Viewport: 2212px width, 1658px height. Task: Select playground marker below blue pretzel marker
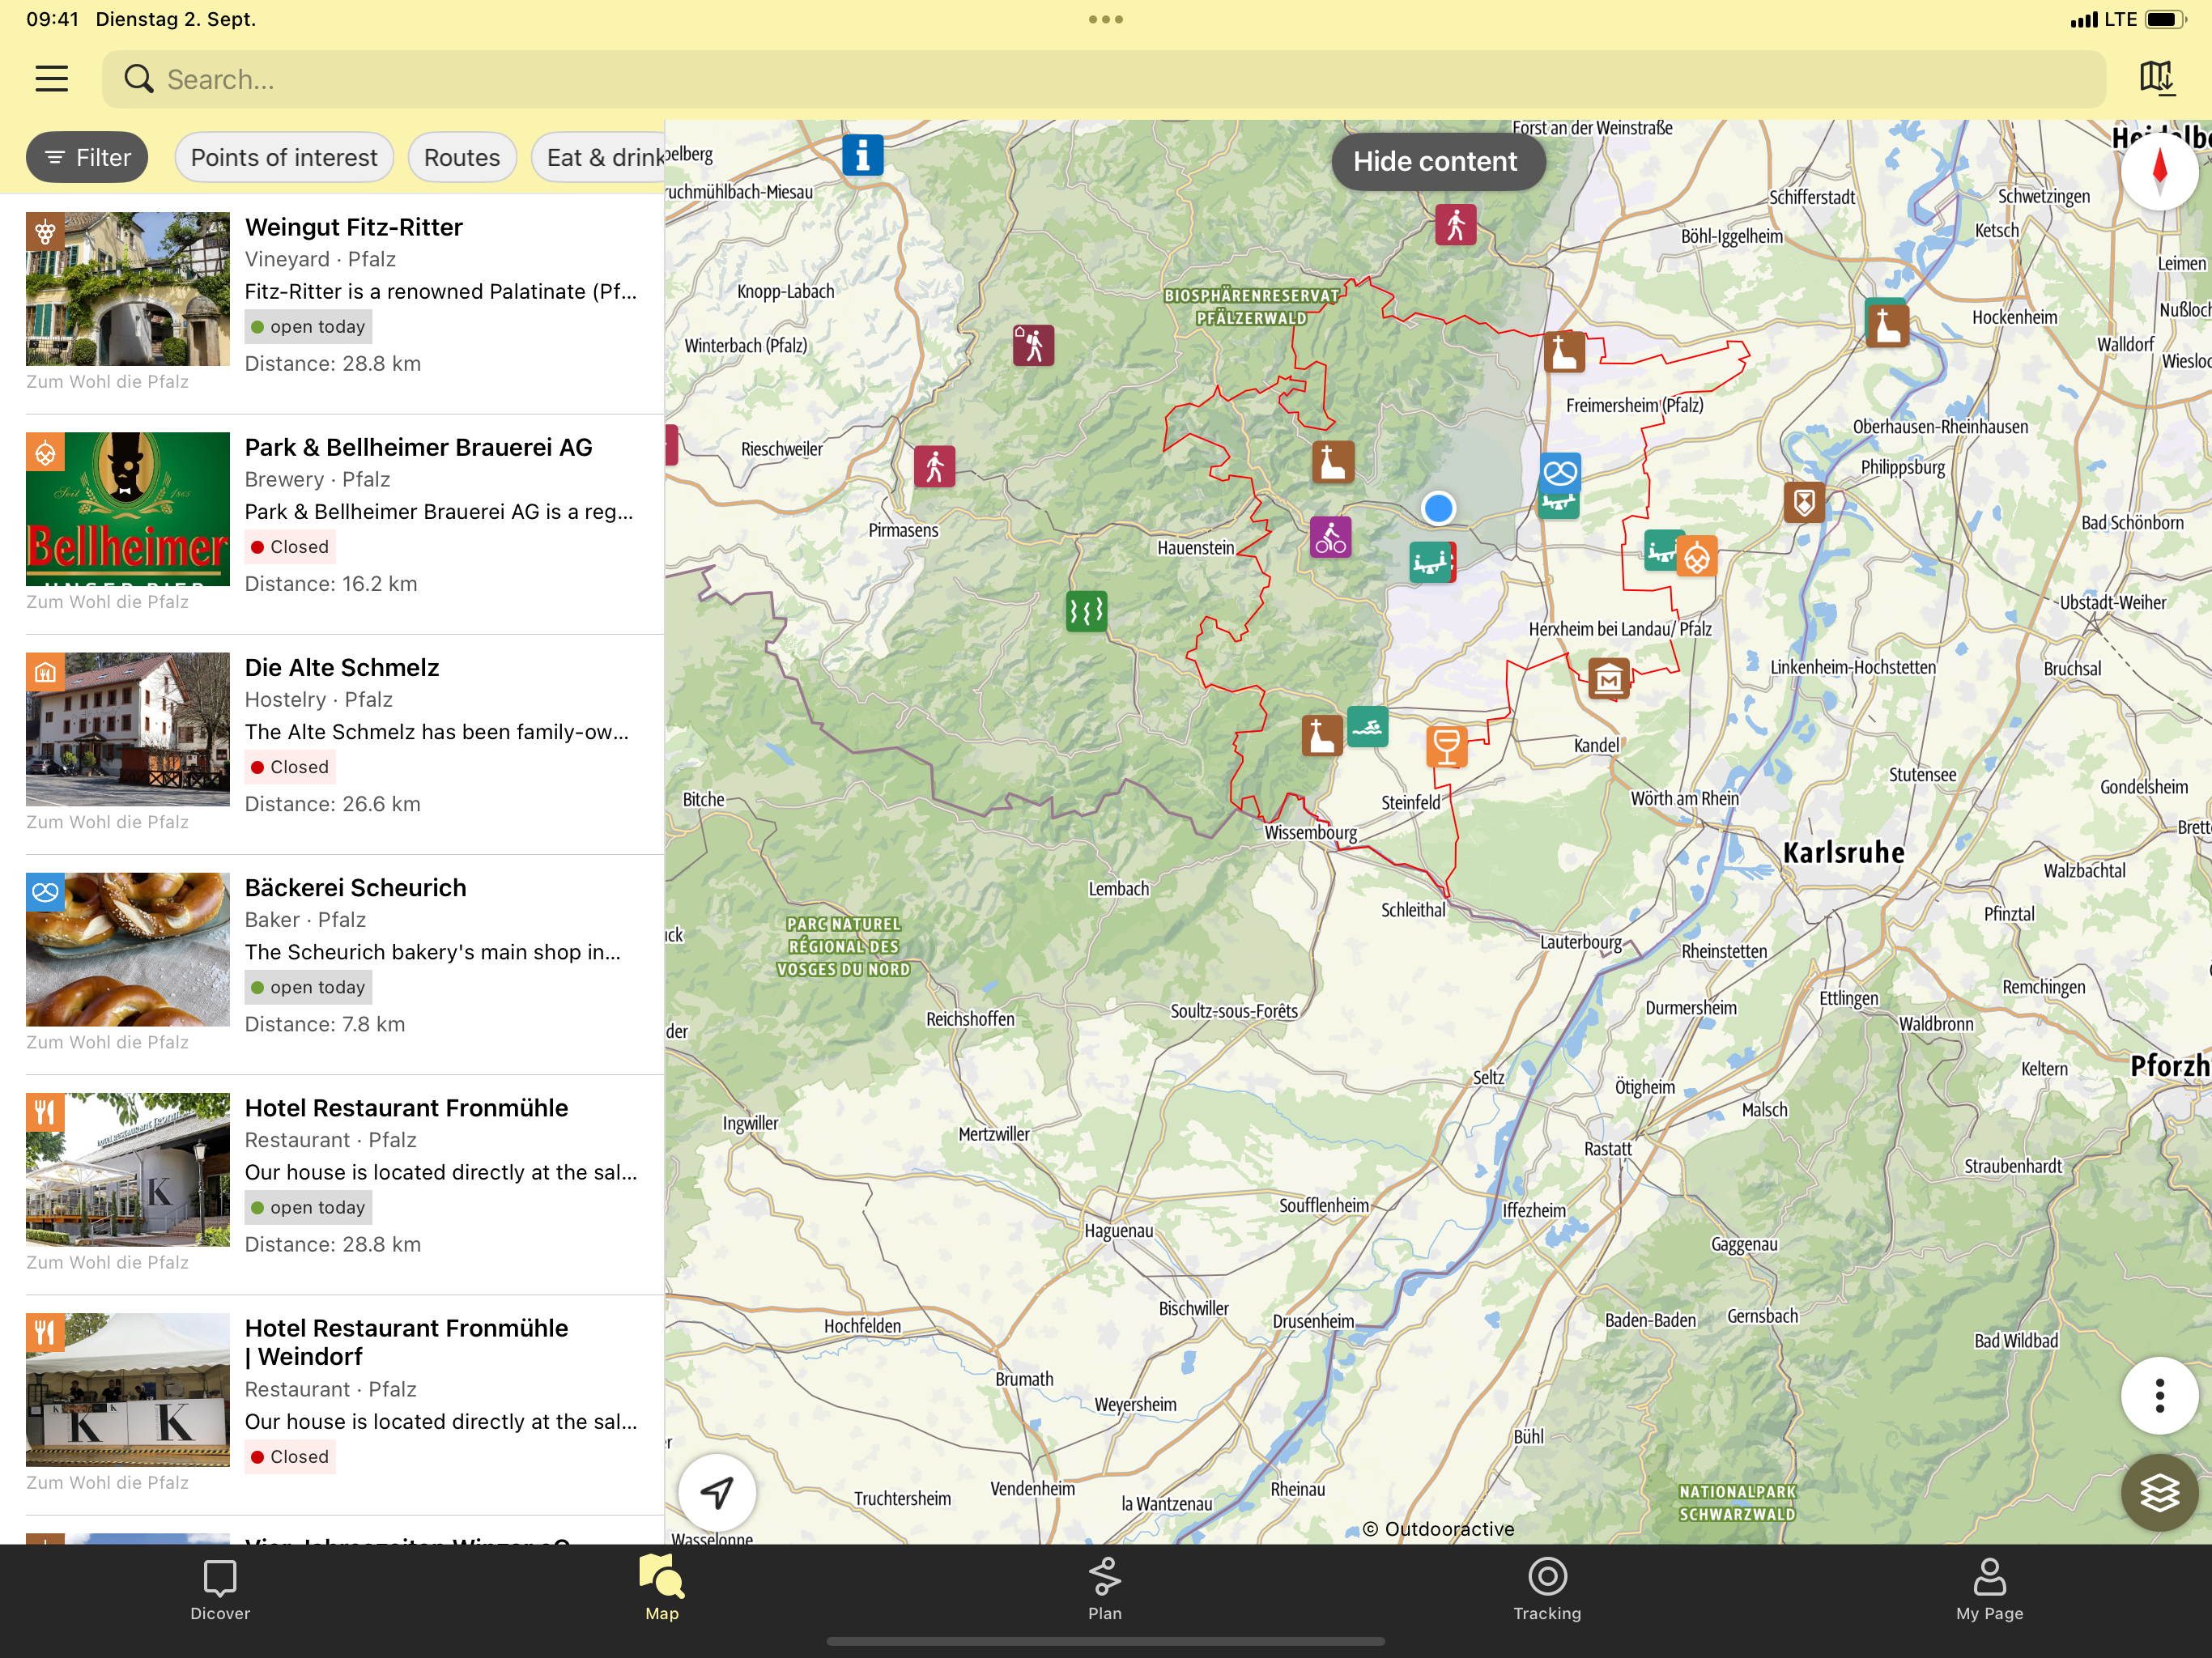pyautogui.click(x=1558, y=504)
